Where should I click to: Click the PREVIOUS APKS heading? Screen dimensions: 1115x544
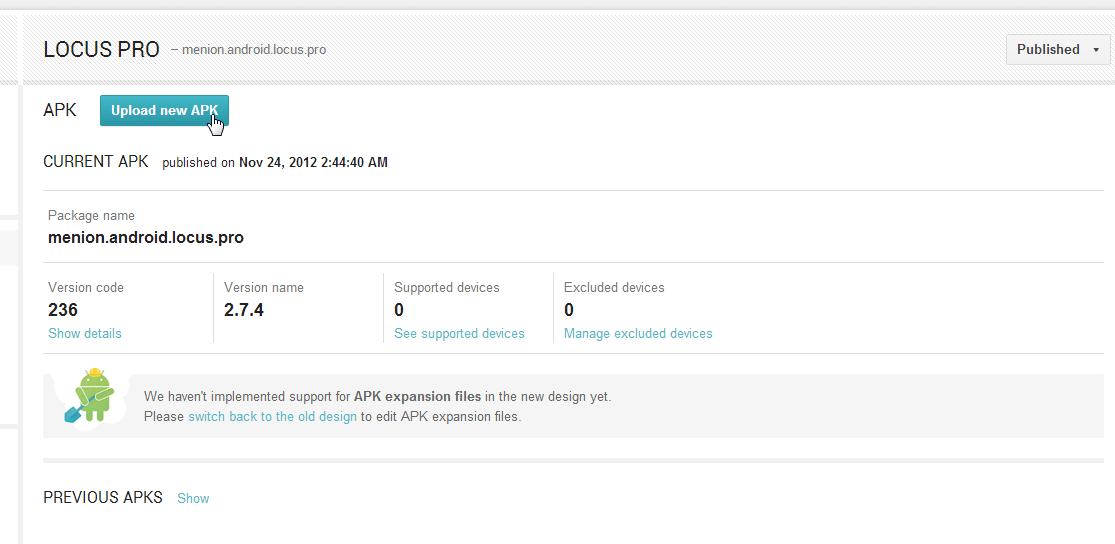[x=103, y=497]
